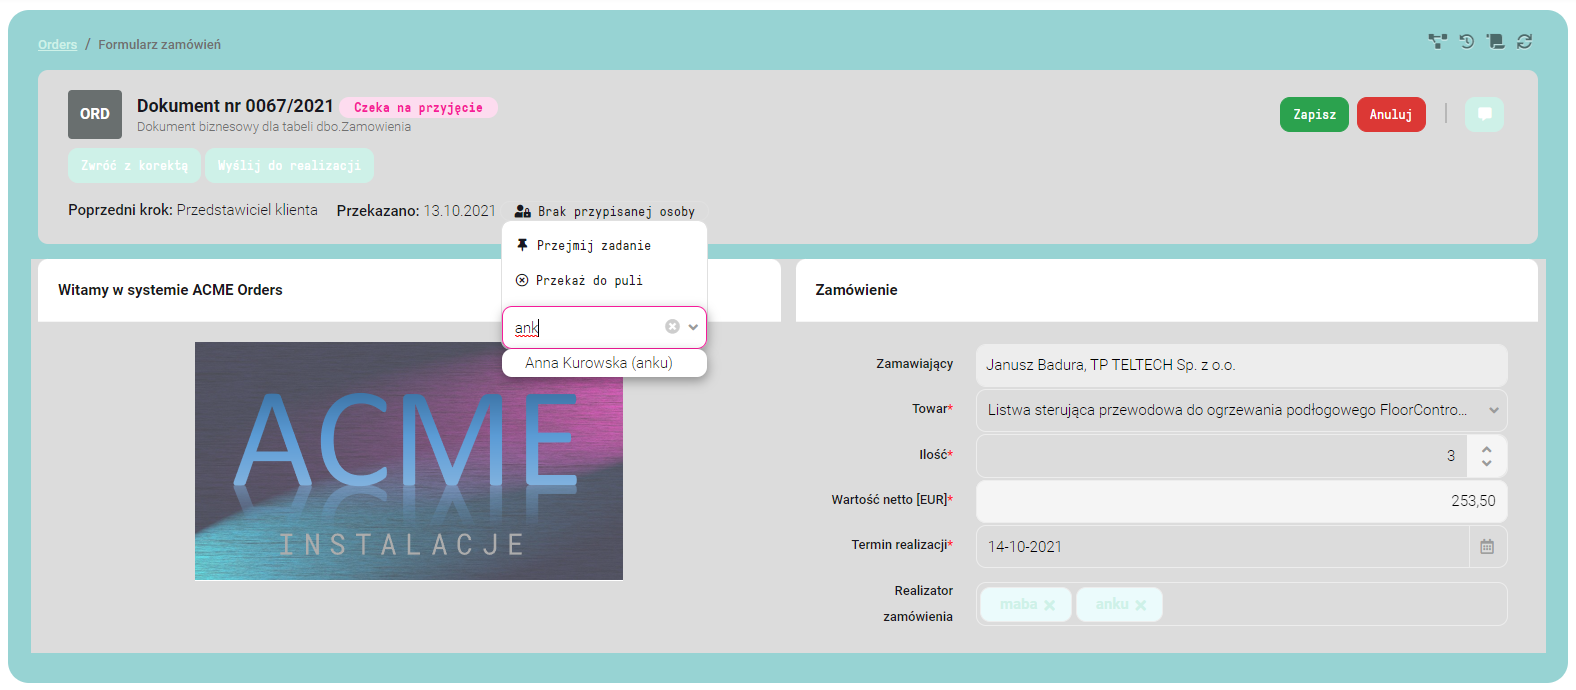Viewport: 1576px width, 690px height.
Task: Remove the 'anku' tag from Realizator
Action: [1141, 605]
